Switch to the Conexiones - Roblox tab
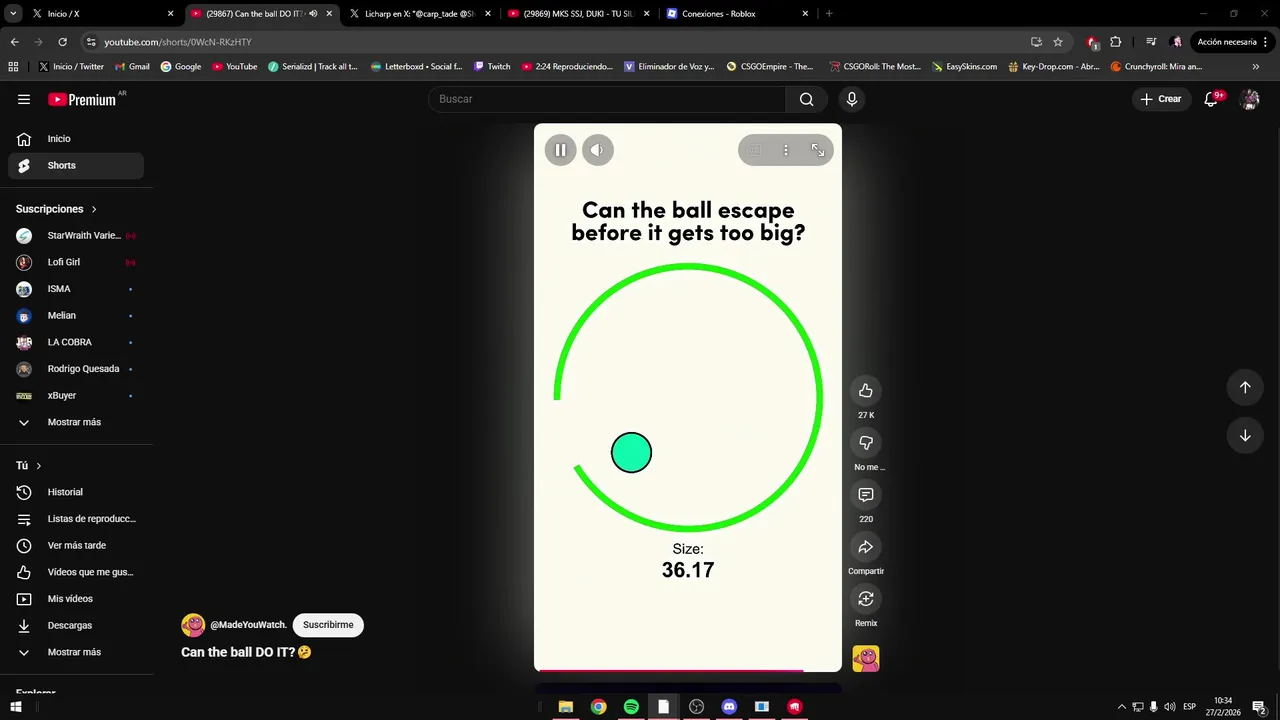 tap(736, 14)
